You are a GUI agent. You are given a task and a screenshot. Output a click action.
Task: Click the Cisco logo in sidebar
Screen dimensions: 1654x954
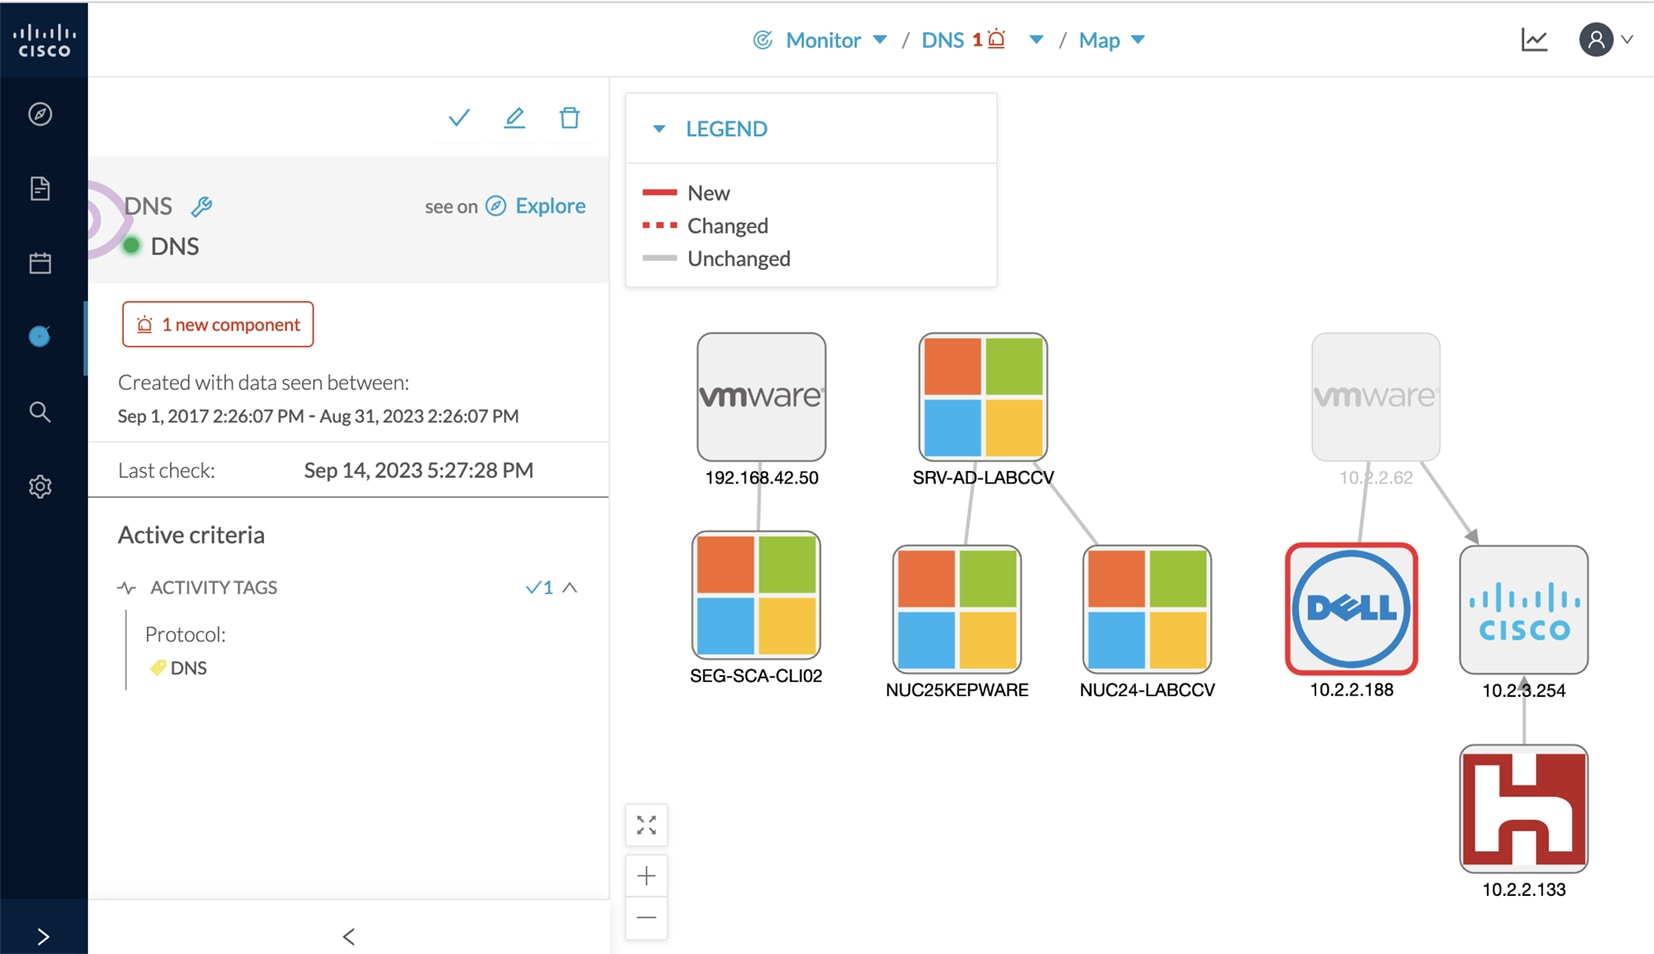point(43,40)
